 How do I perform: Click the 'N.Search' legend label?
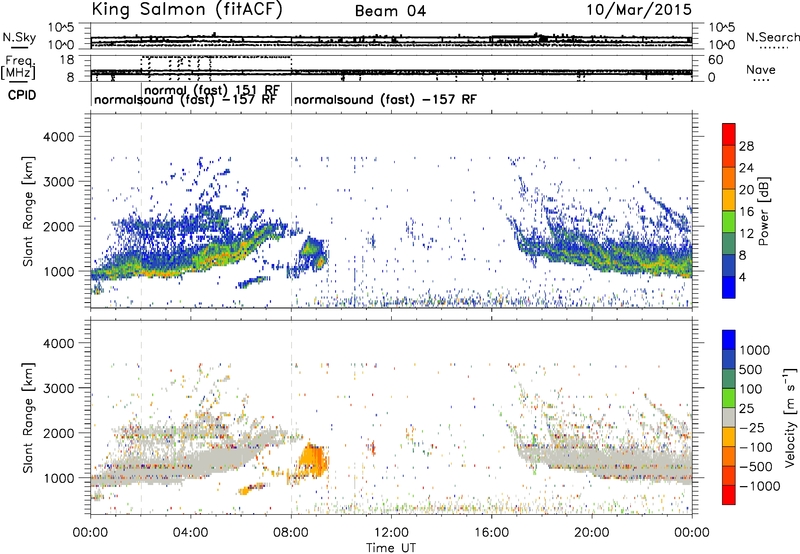772,37
